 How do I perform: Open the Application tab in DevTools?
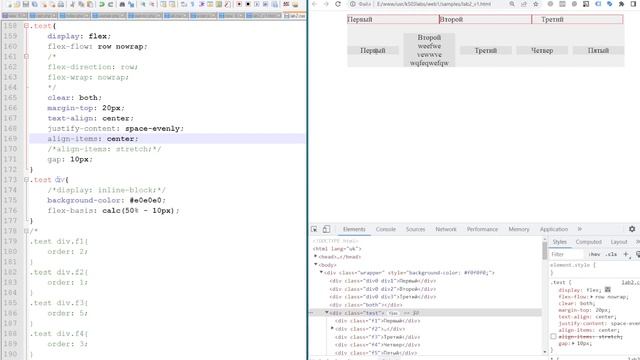click(x=554, y=229)
